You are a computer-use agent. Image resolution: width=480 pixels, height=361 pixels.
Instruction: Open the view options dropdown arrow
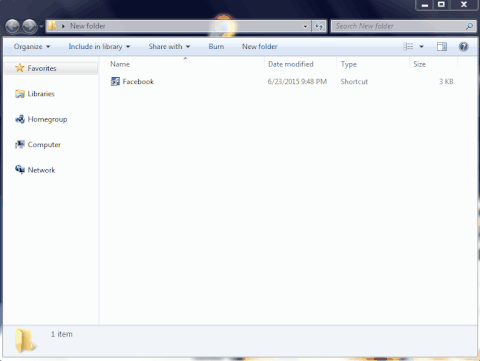[421, 47]
